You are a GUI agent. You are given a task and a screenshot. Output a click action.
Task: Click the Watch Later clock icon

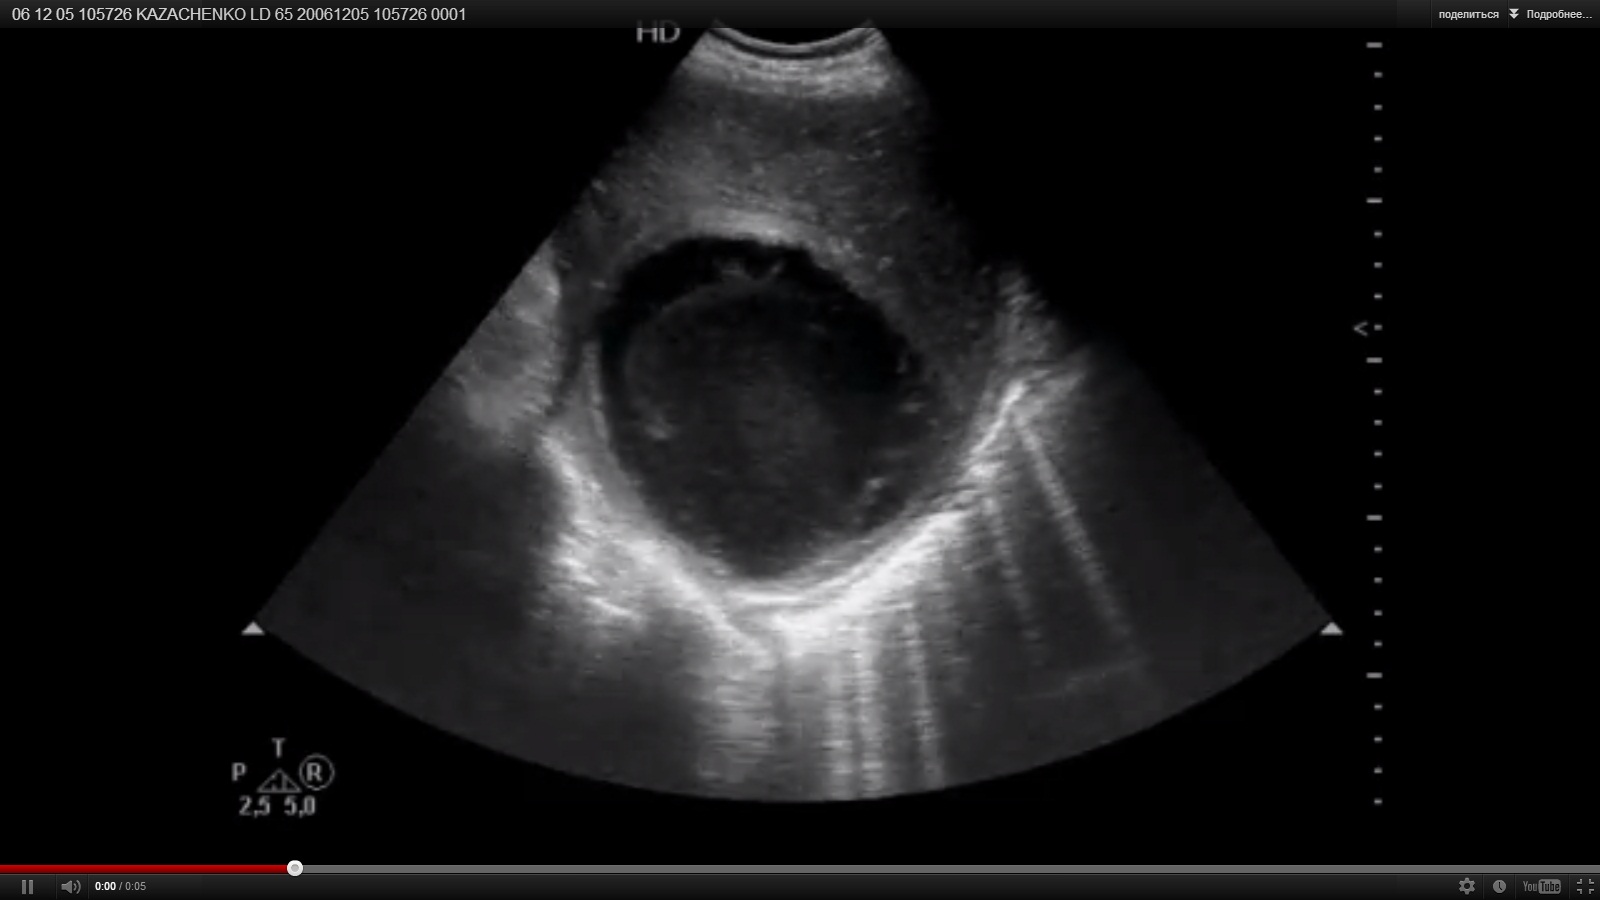(1499, 886)
